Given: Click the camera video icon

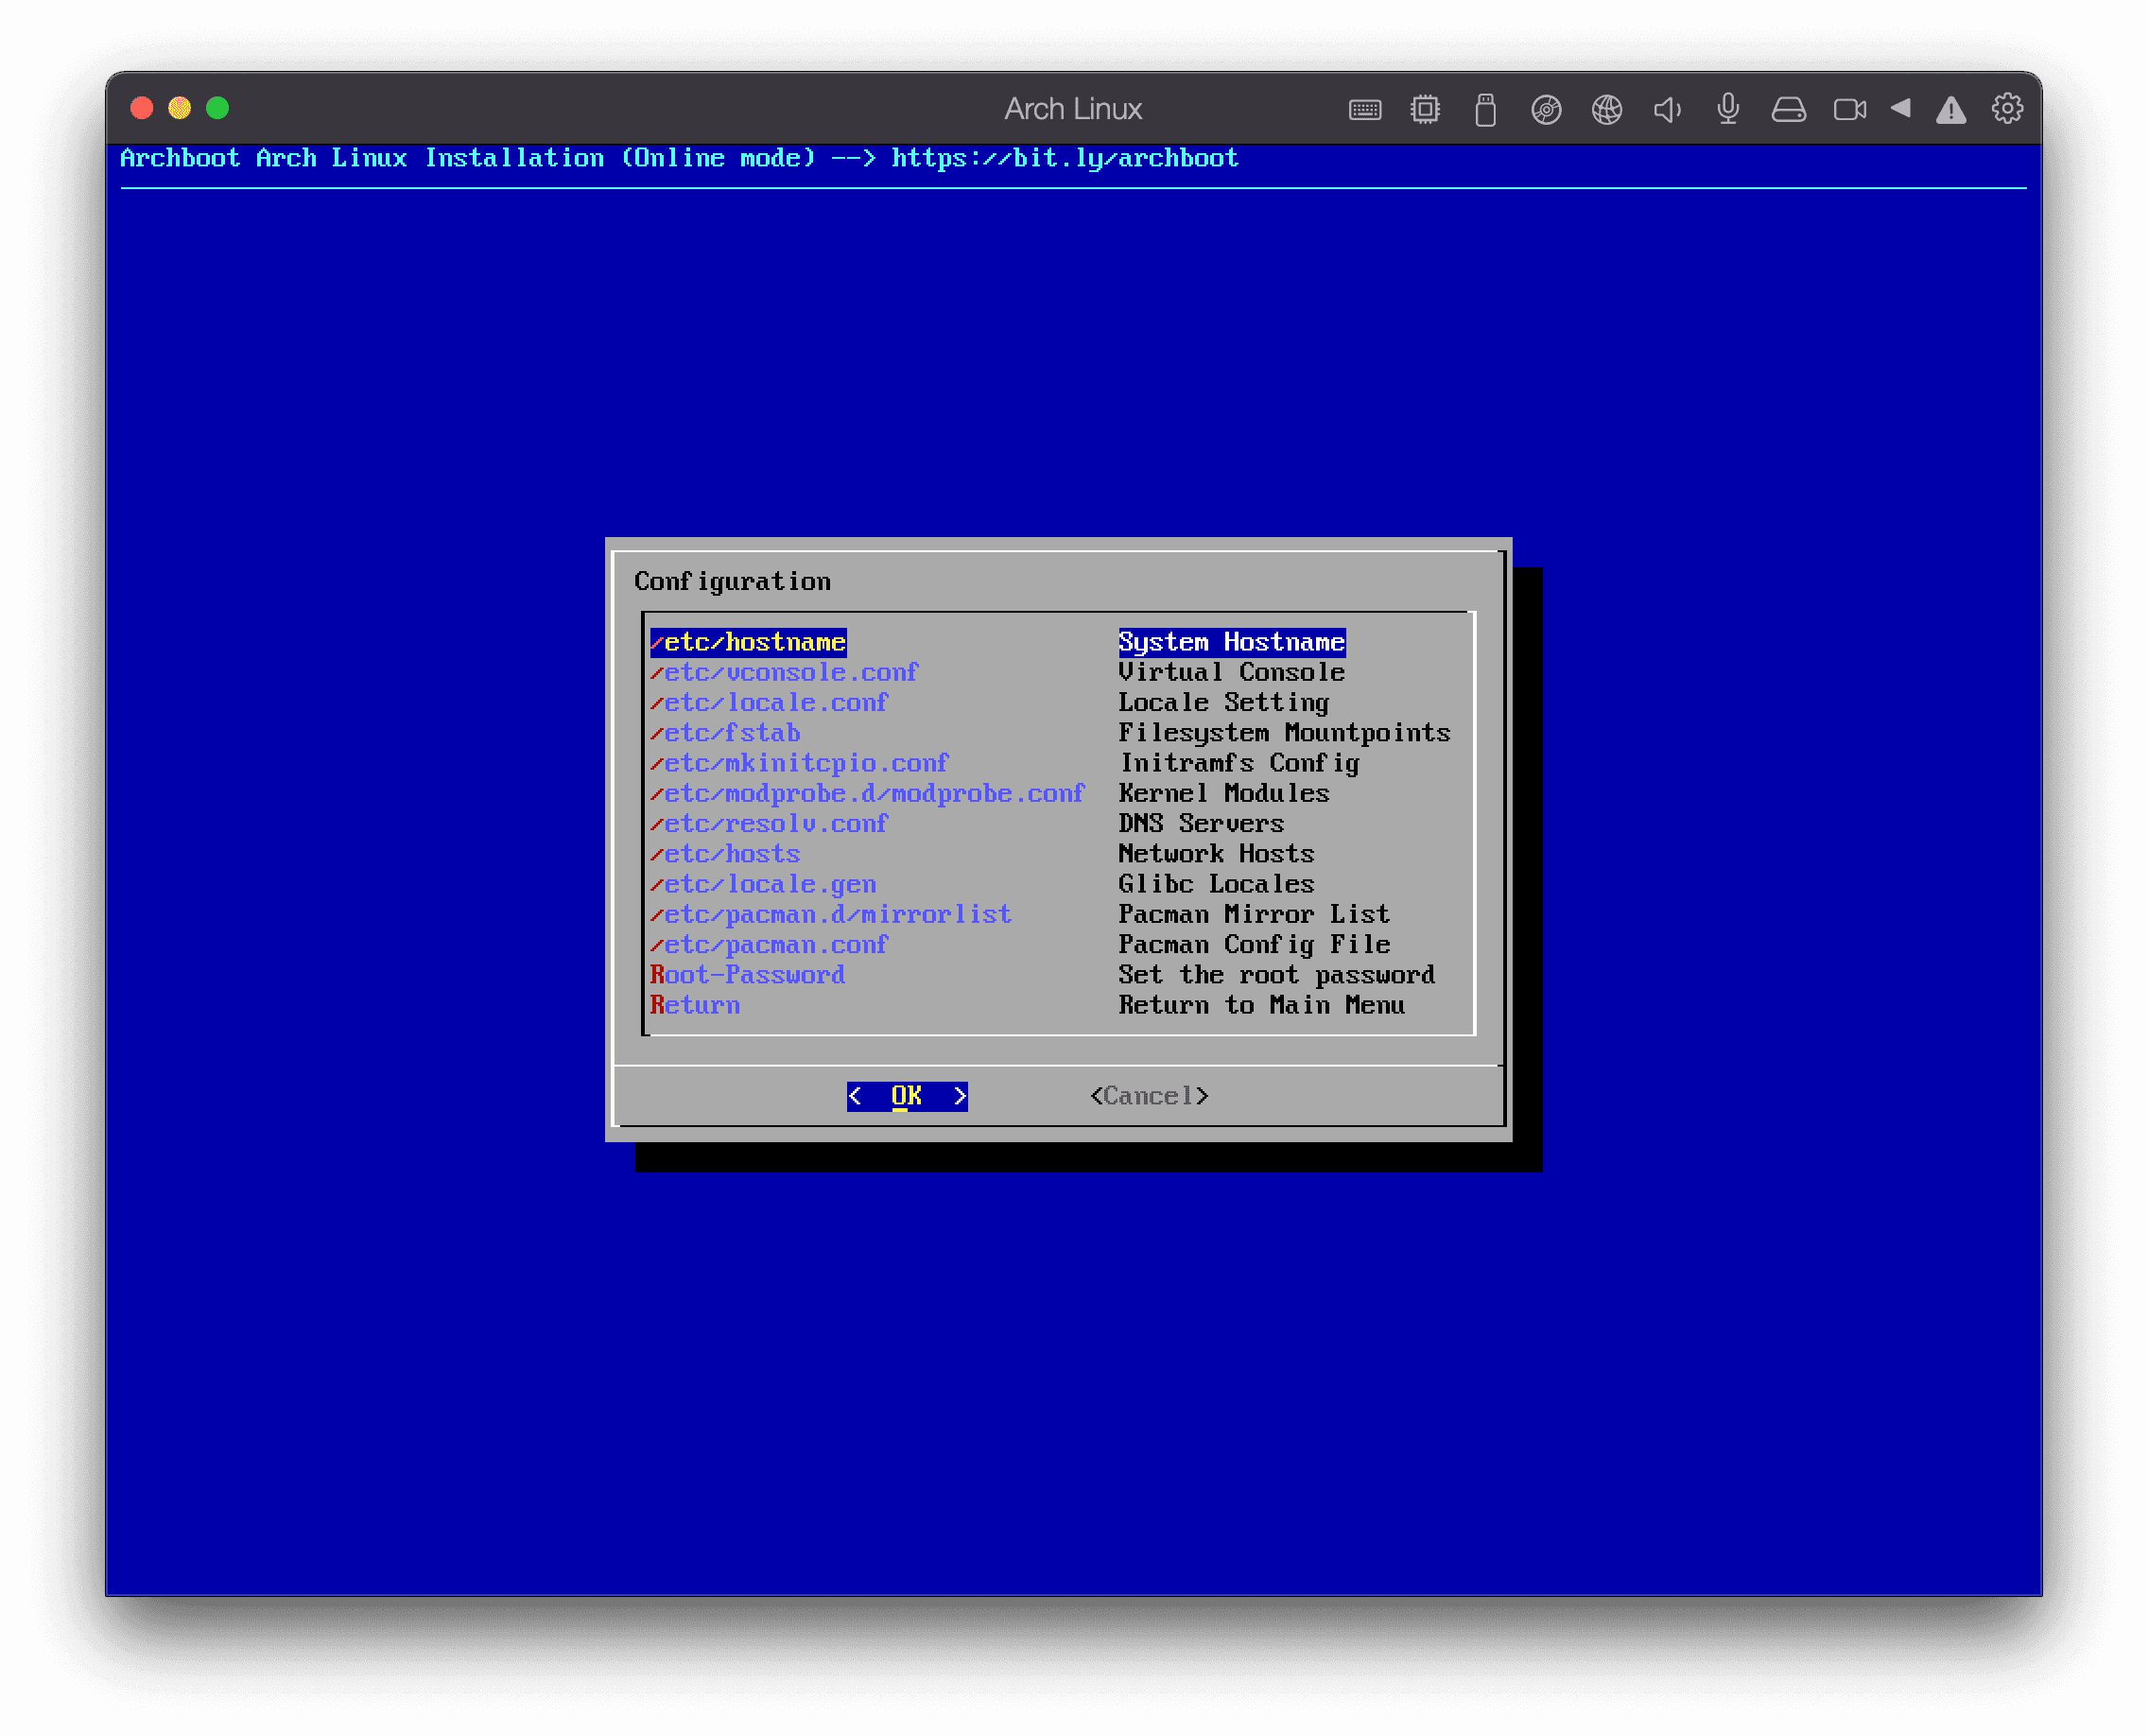Looking at the screenshot, I should tap(1850, 109).
